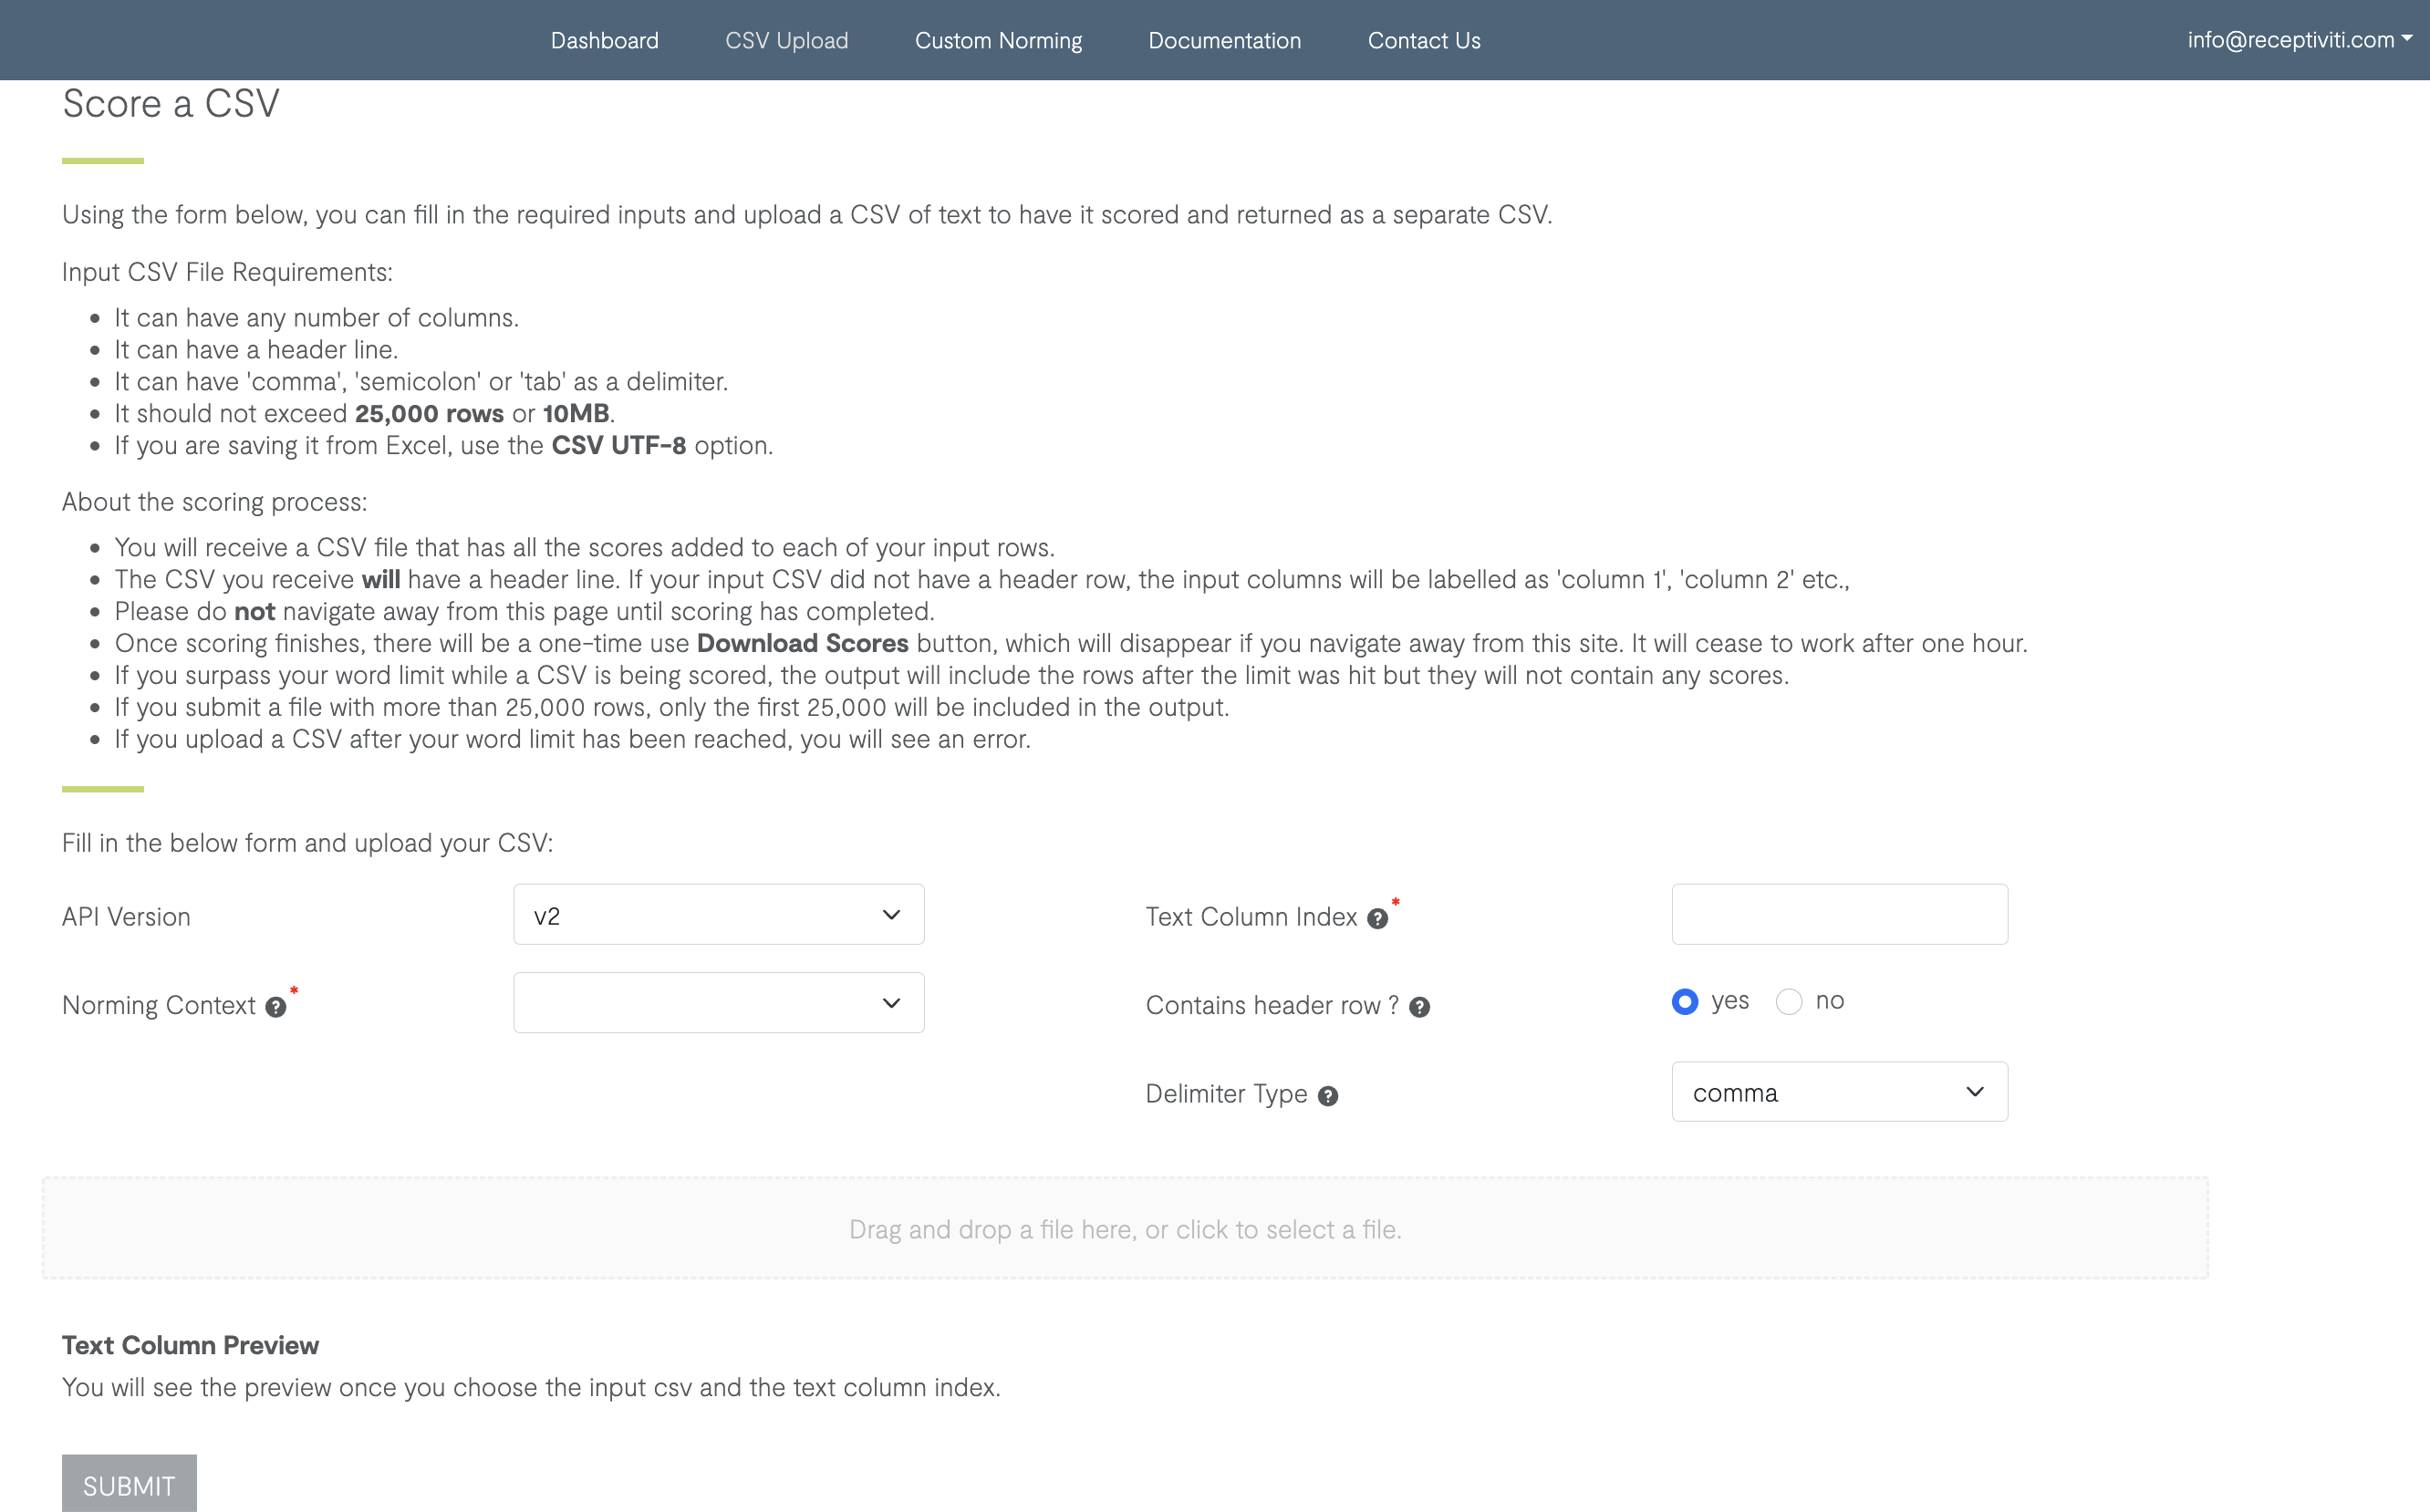Click the drag and drop file upload area

click(x=1125, y=1228)
